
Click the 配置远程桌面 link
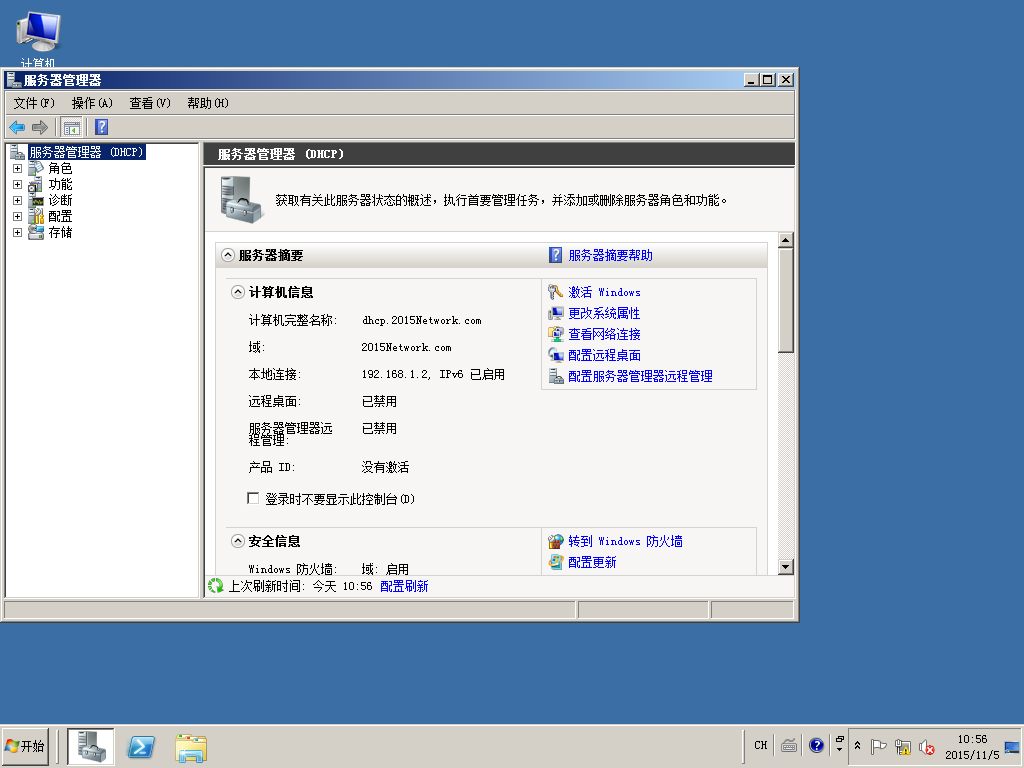(x=604, y=355)
